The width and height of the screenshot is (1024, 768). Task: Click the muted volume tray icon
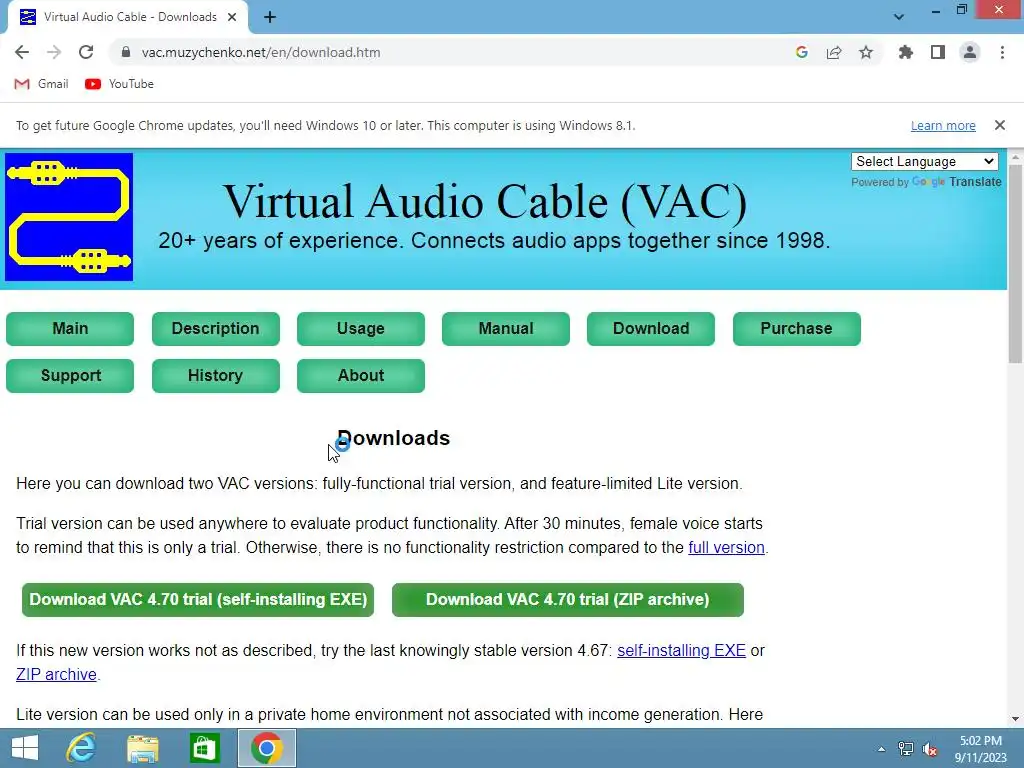click(930, 749)
